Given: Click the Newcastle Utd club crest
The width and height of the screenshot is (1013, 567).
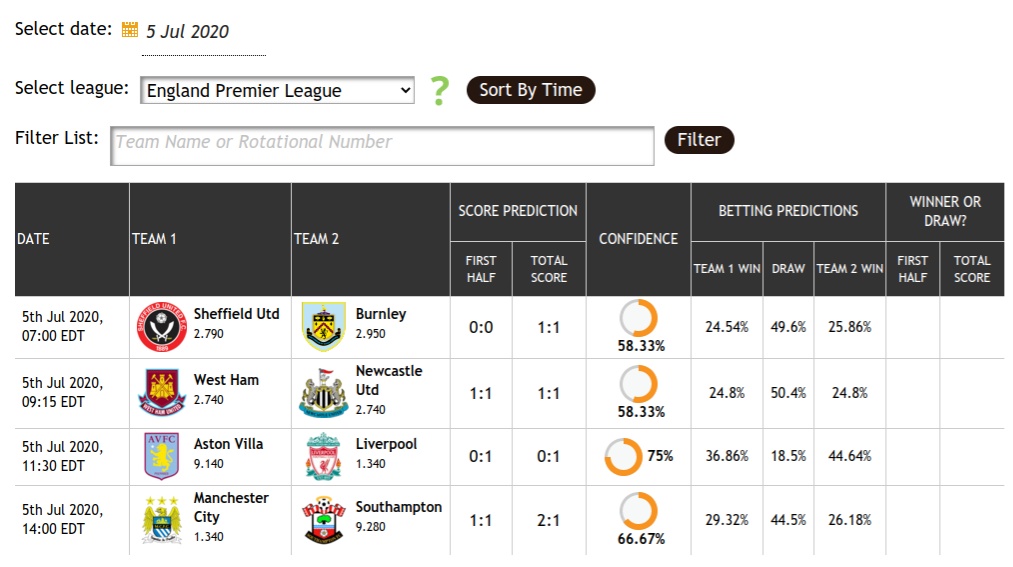Looking at the screenshot, I should [x=324, y=393].
